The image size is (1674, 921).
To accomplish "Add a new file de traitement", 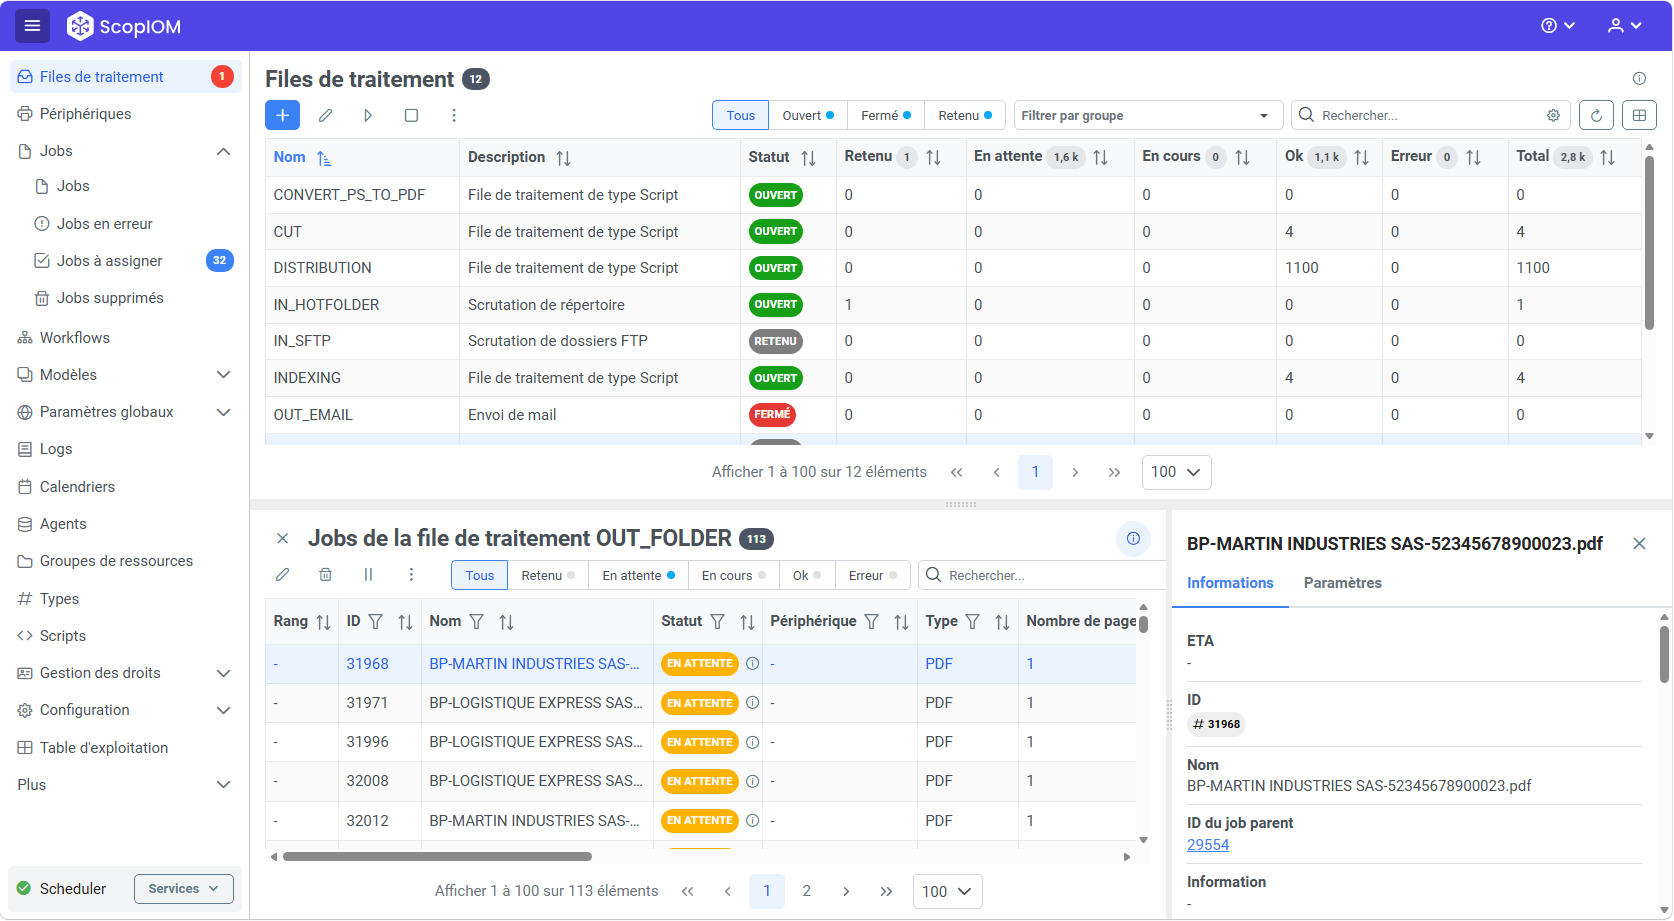I will pyautogui.click(x=282, y=115).
